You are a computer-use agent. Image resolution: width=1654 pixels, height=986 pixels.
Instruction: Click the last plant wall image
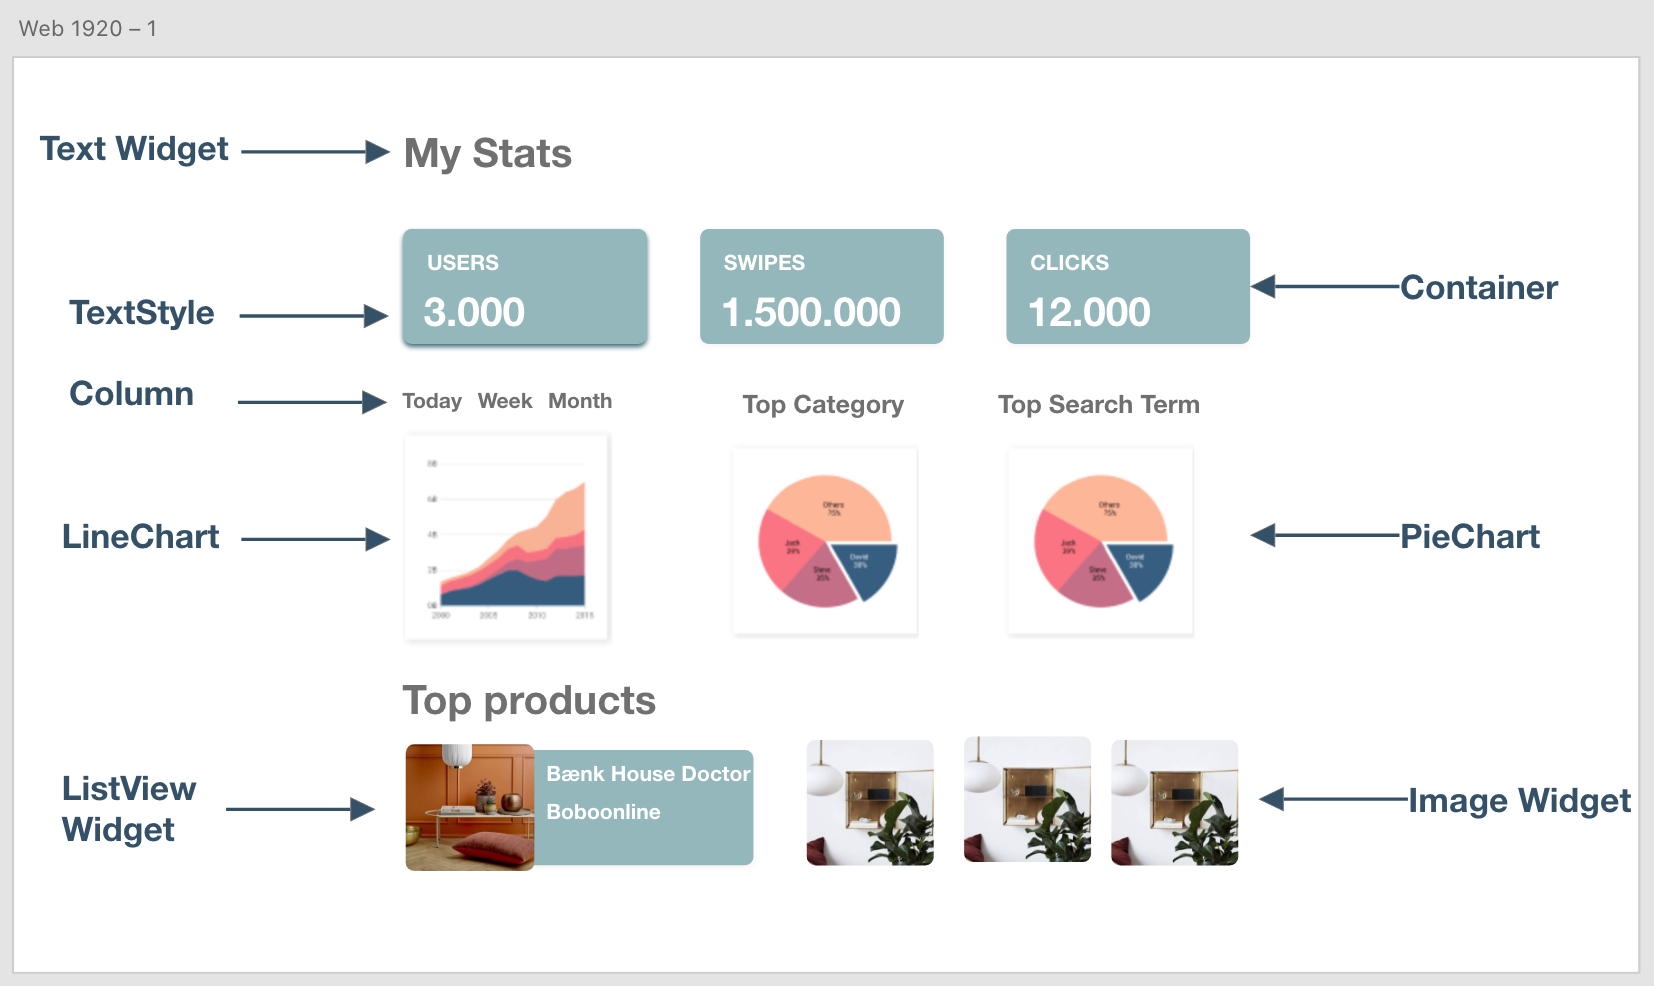(1175, 802)
